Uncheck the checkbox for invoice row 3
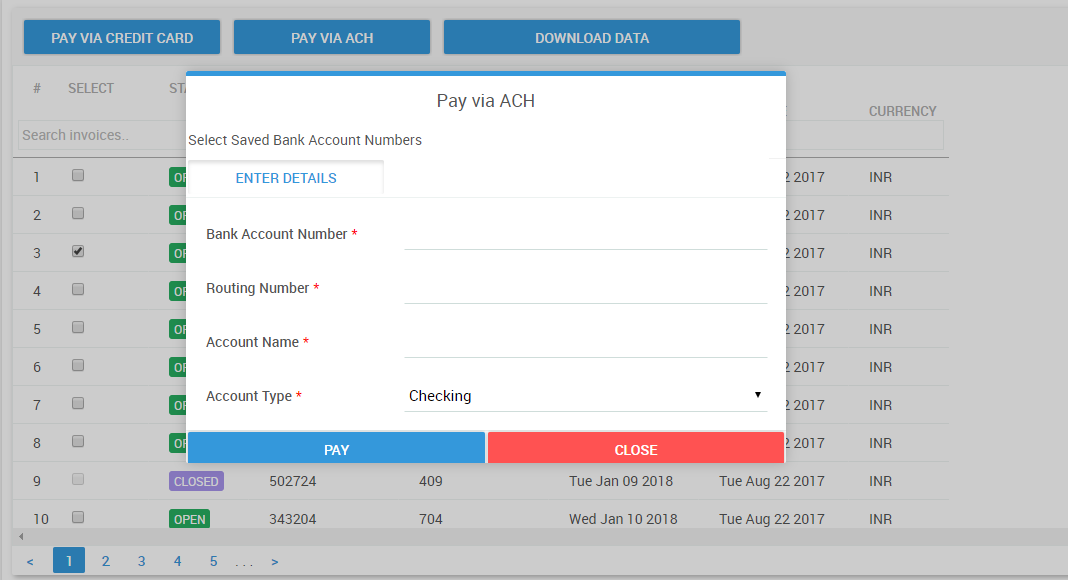 [78, 252]
